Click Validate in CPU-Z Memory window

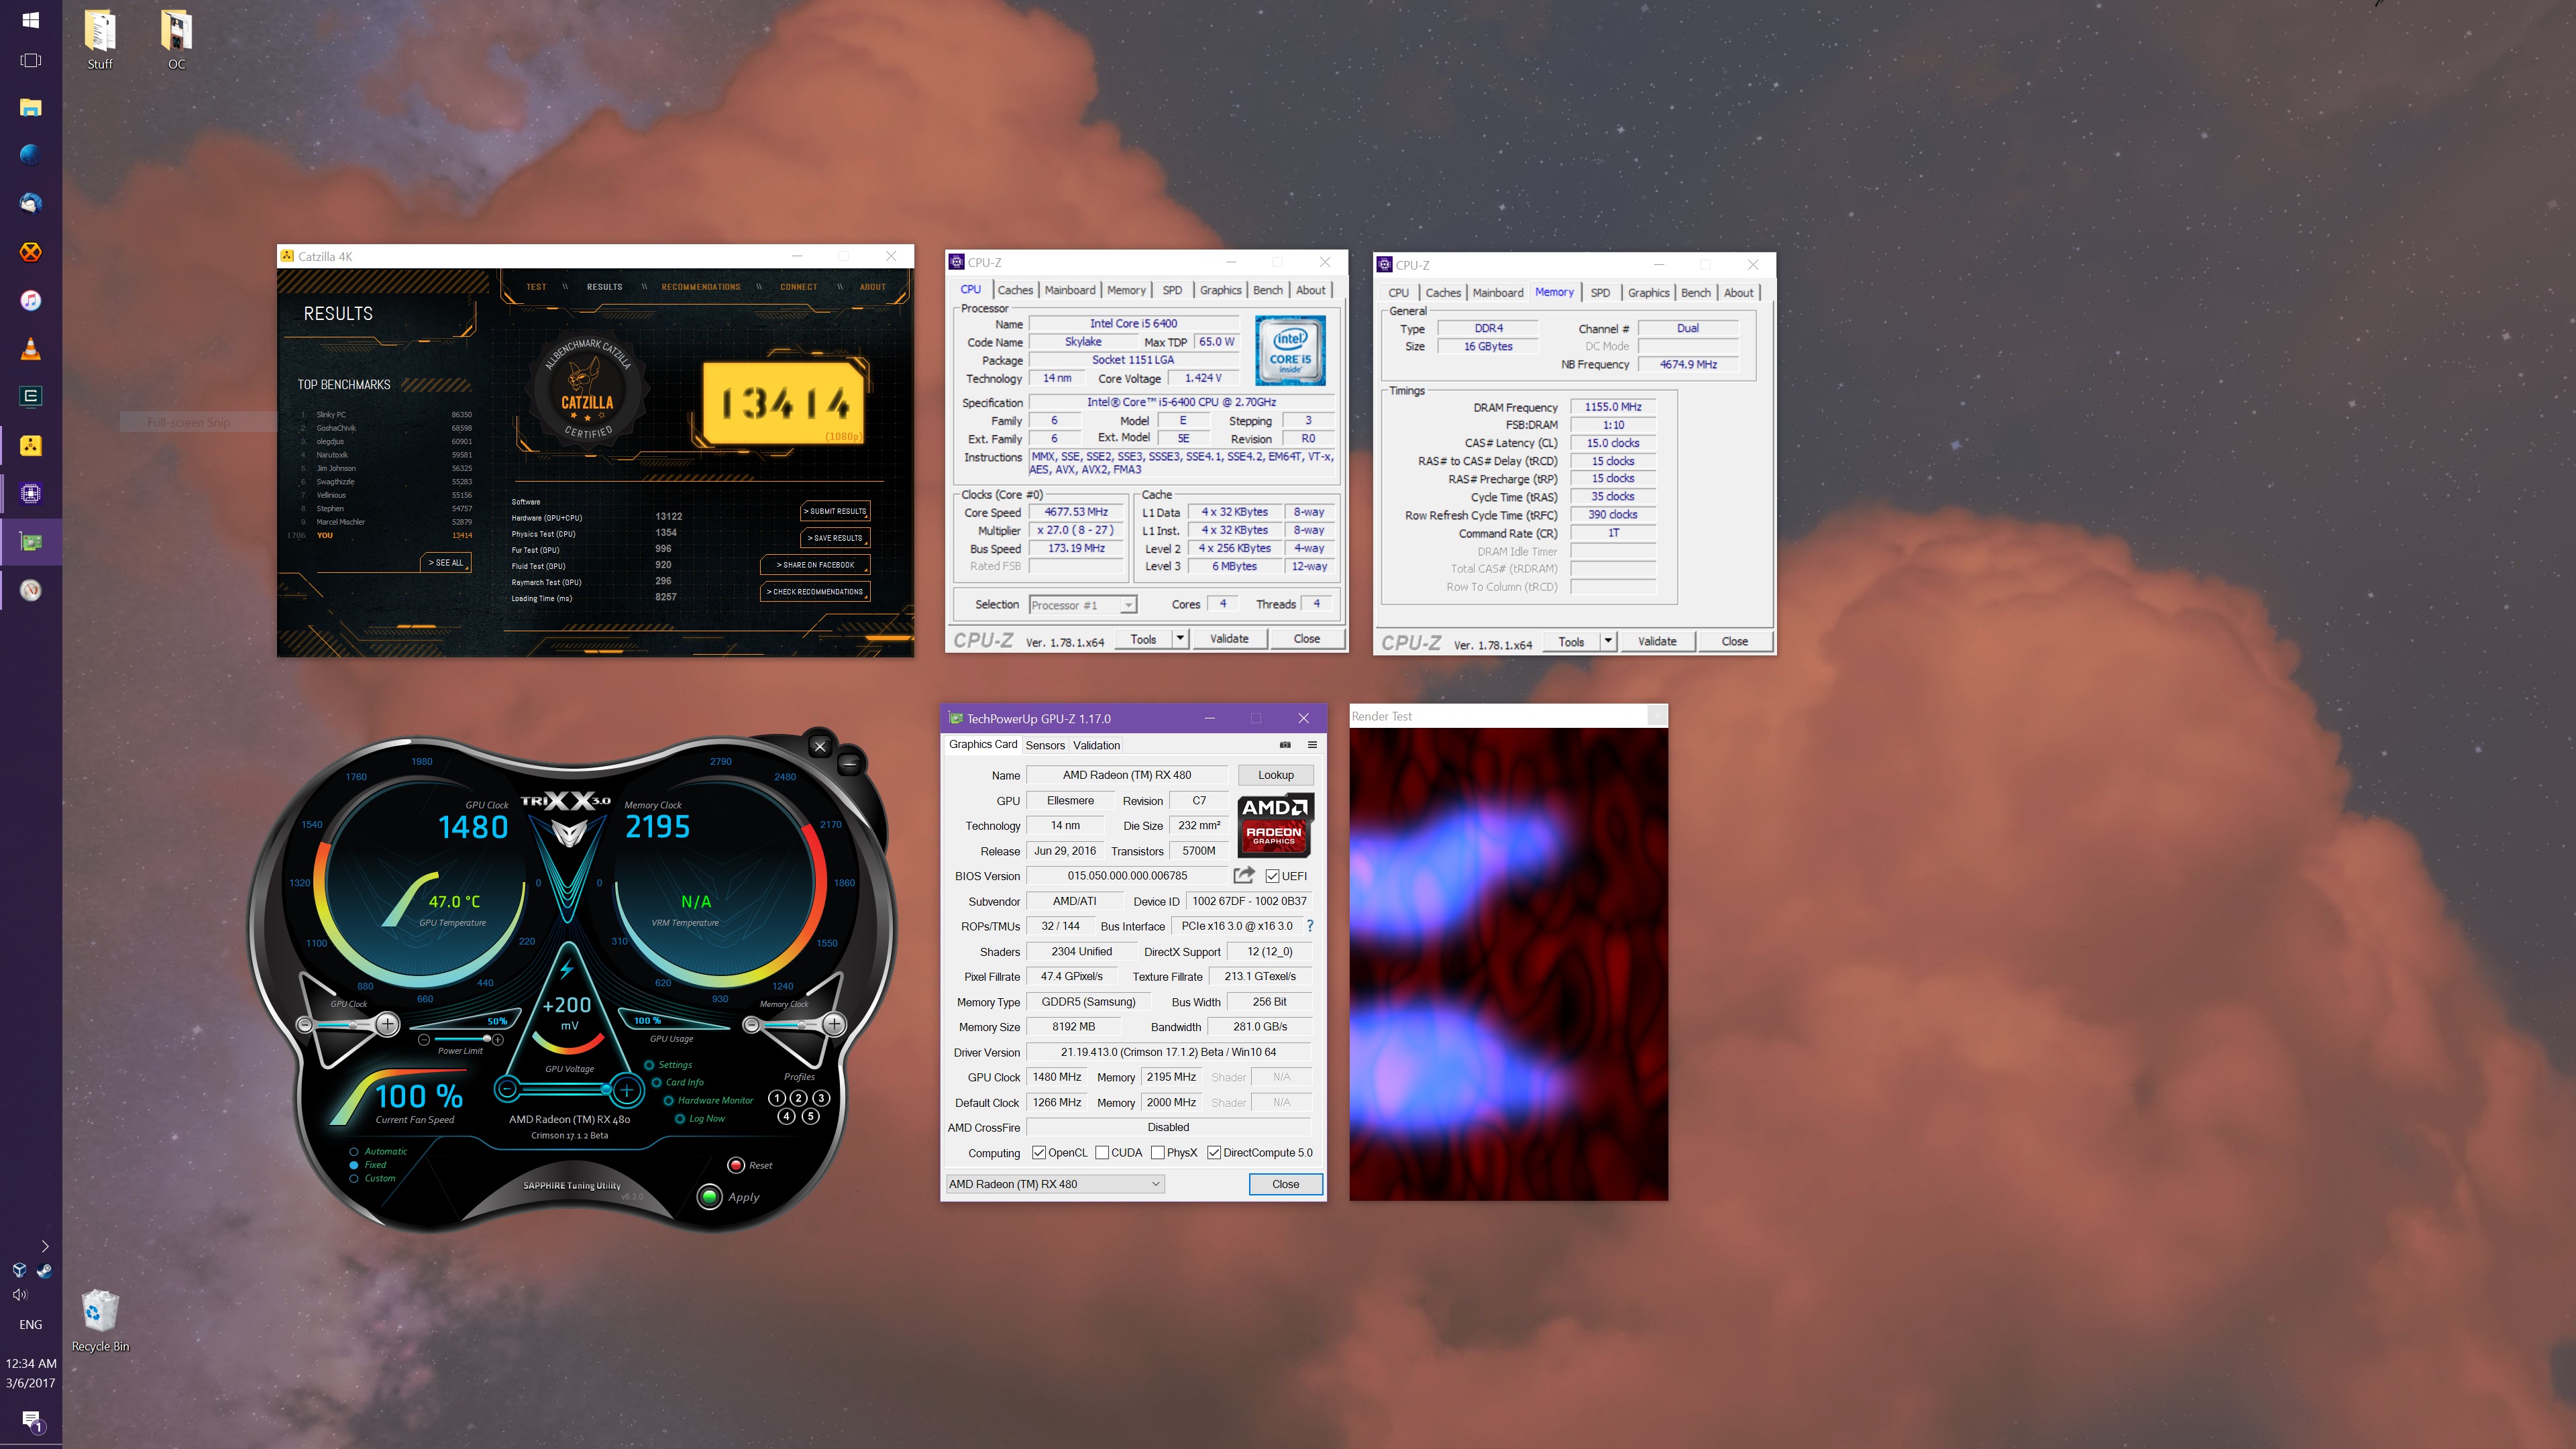[1657, 641]
